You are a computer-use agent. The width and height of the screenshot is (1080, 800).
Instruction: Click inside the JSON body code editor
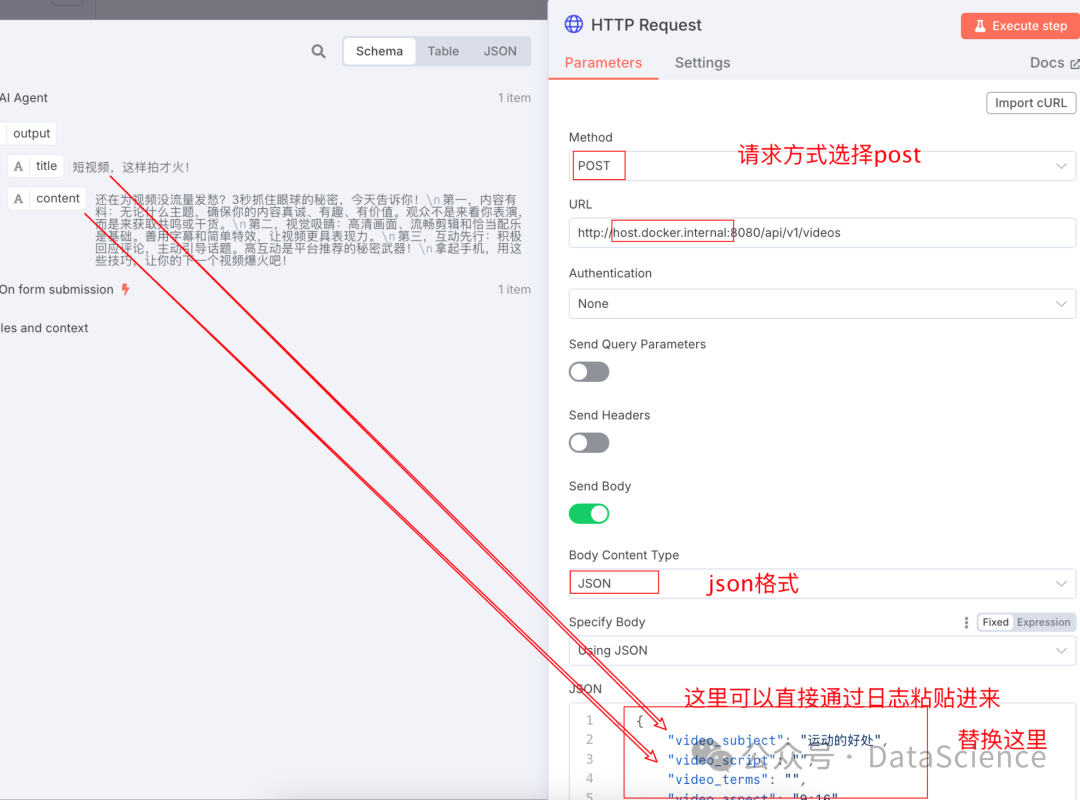coord(822,751)
